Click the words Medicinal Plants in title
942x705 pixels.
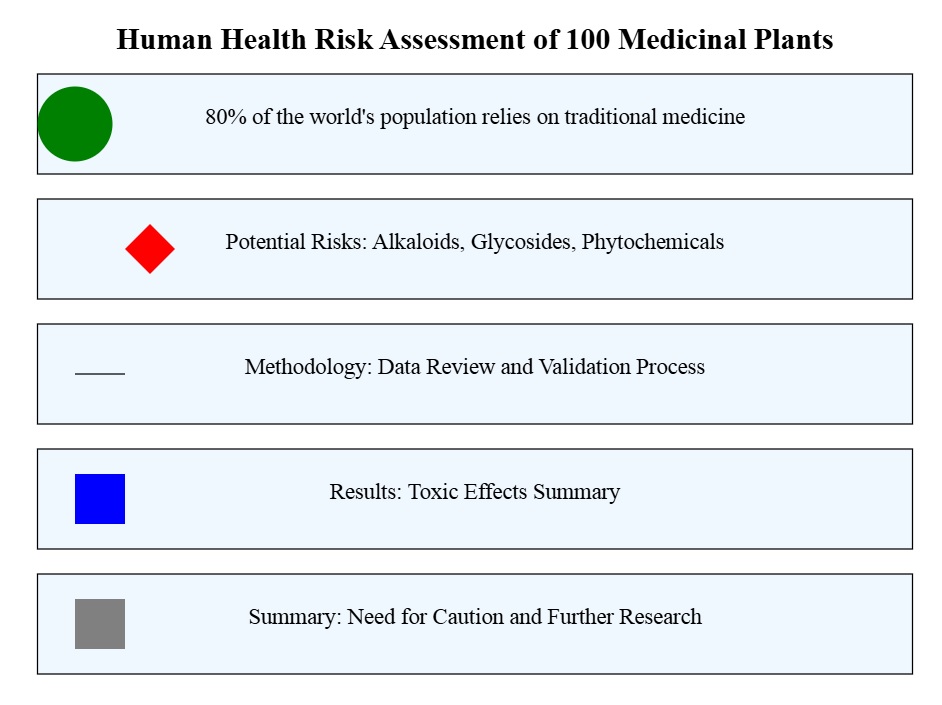point(726,40)
